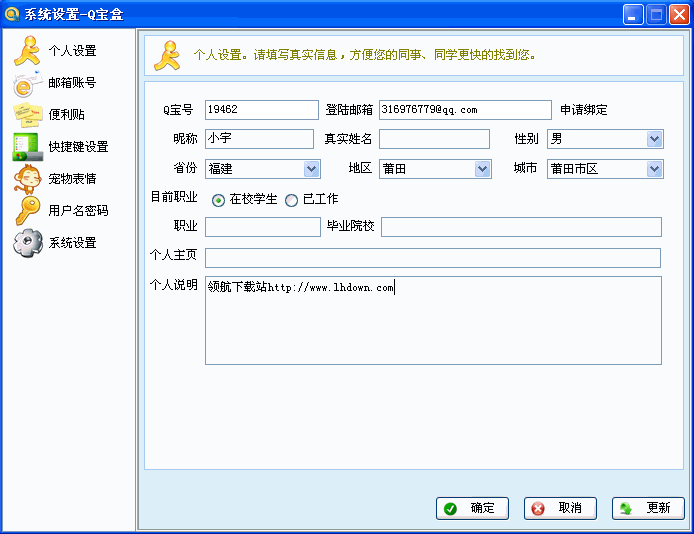Screen dimensions: 694x534
Task: Open 便利贴 section
Action: tap(66, 115)
